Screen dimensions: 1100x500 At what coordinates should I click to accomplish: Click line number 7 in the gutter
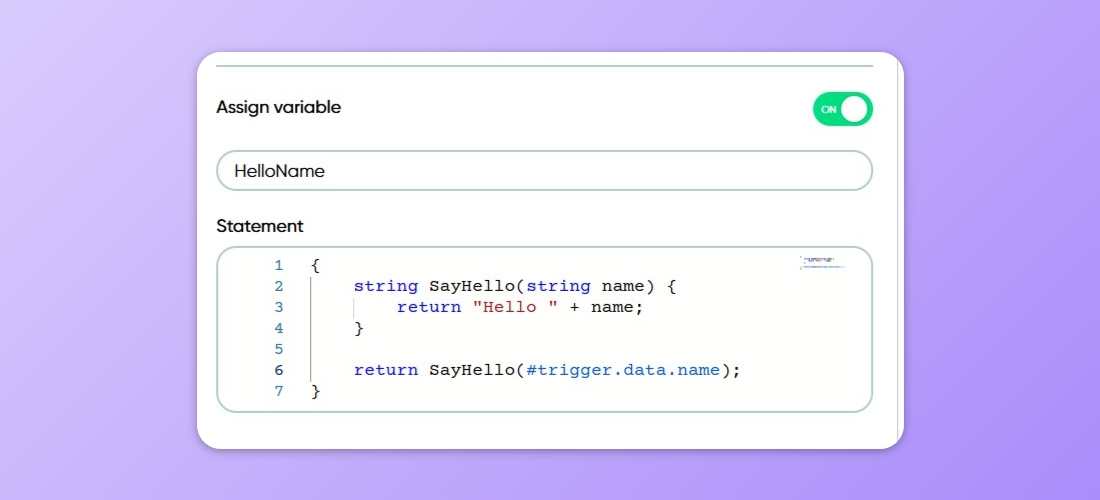tap(278, 392)
